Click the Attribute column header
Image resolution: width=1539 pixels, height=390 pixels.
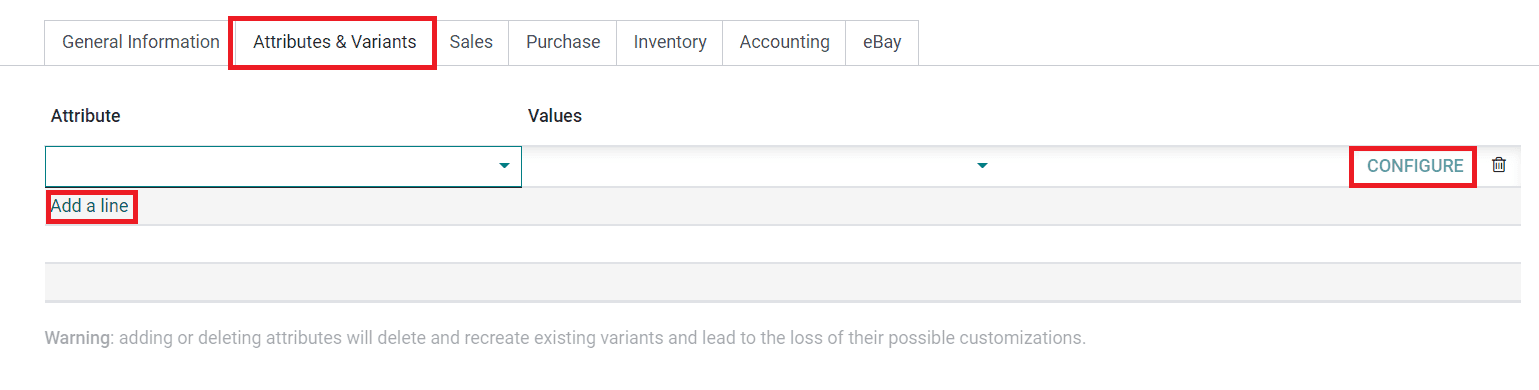tap(86, 116)
